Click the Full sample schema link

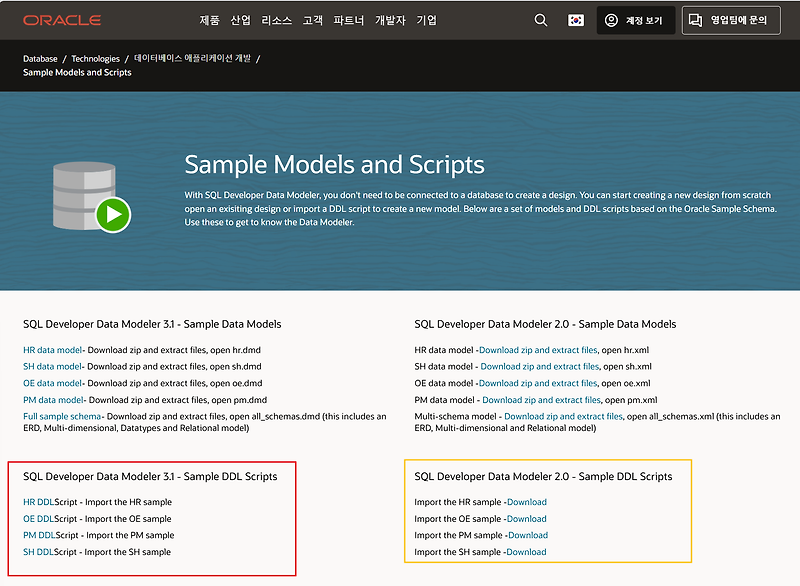(x=60, y=415)
